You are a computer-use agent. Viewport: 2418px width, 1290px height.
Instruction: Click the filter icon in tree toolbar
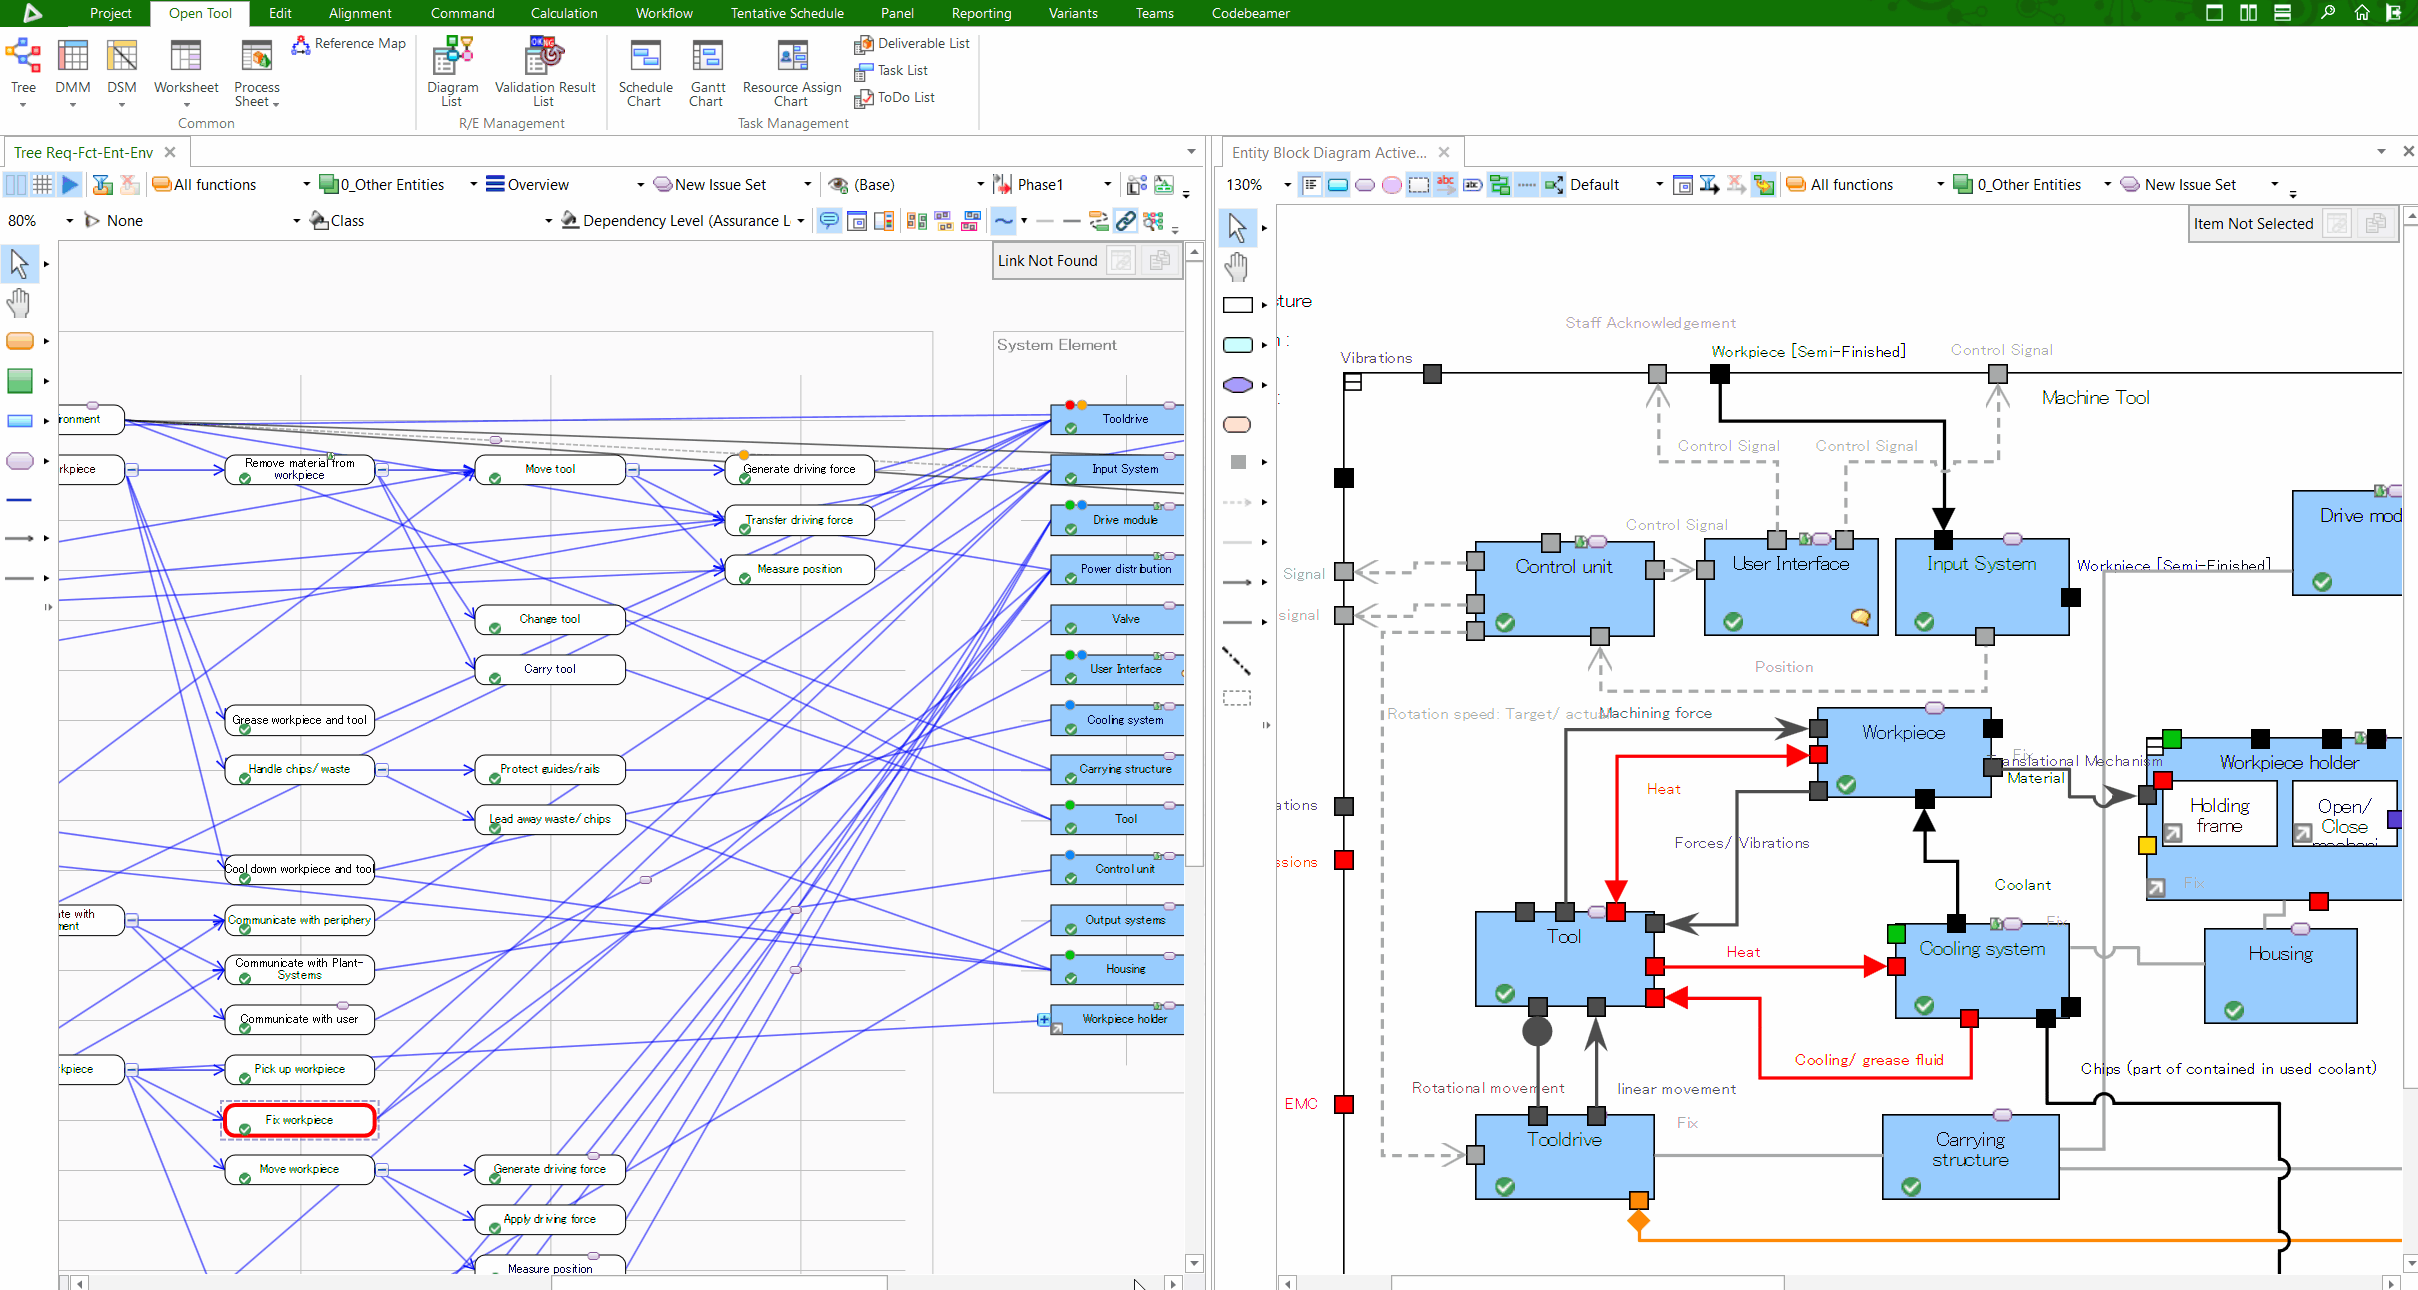(102, 184)
